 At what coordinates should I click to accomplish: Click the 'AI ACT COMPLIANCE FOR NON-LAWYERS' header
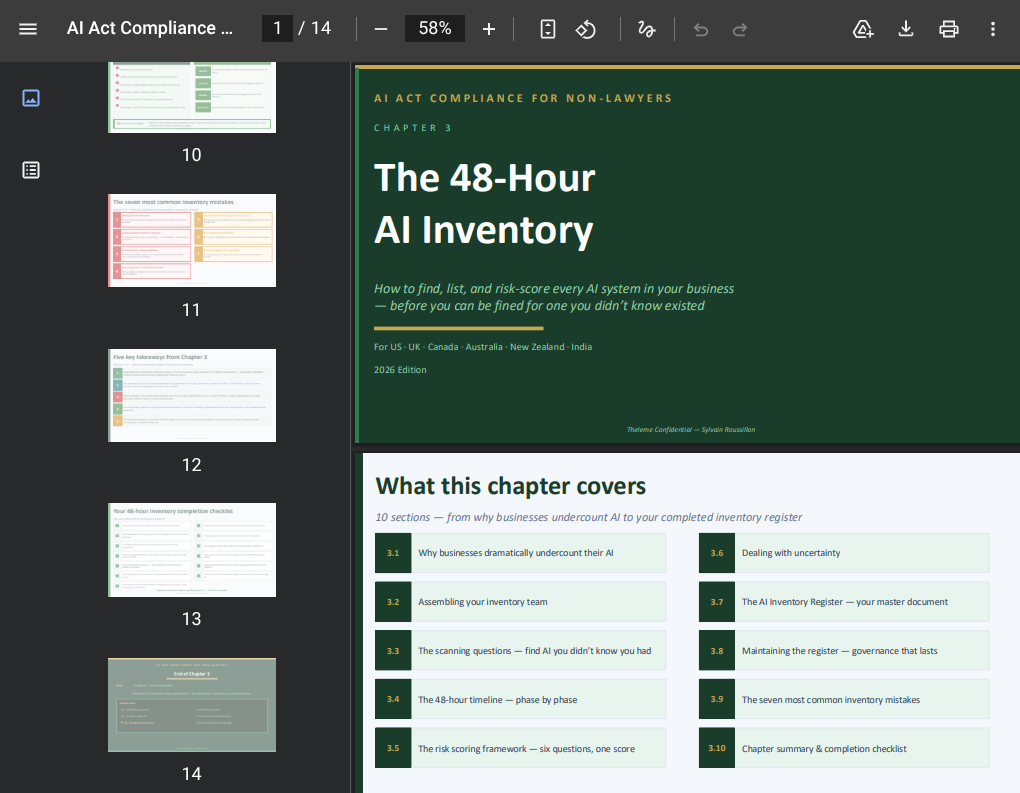[x=523, y=98]
